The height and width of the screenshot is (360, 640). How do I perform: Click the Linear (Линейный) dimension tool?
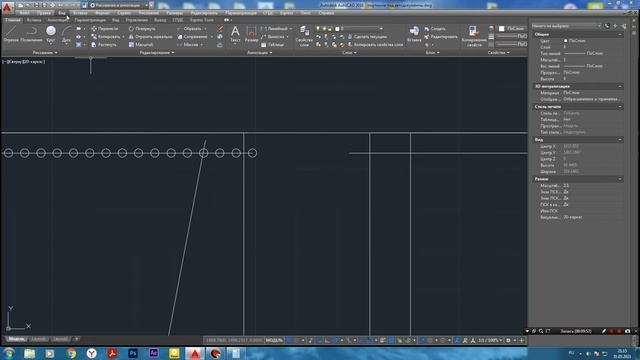pyautogui.click(x=275, y=29)
